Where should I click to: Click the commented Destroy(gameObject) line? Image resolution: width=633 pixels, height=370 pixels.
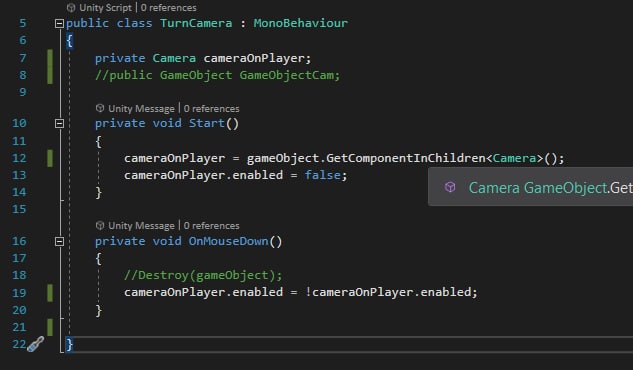(x=203, y=275)
